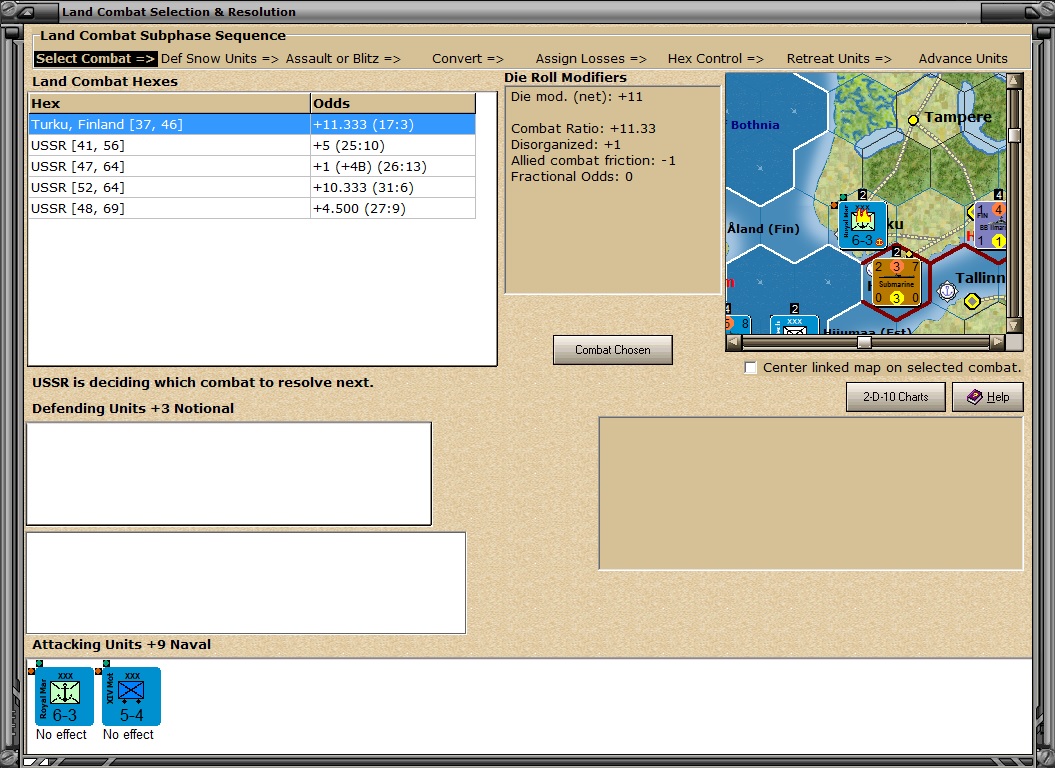Image resolution: width=1055 pixels, height=768 pixels.
Task: Select the XIV Mot 5-4 attacking unit
Action: click(x=131, y=696)
